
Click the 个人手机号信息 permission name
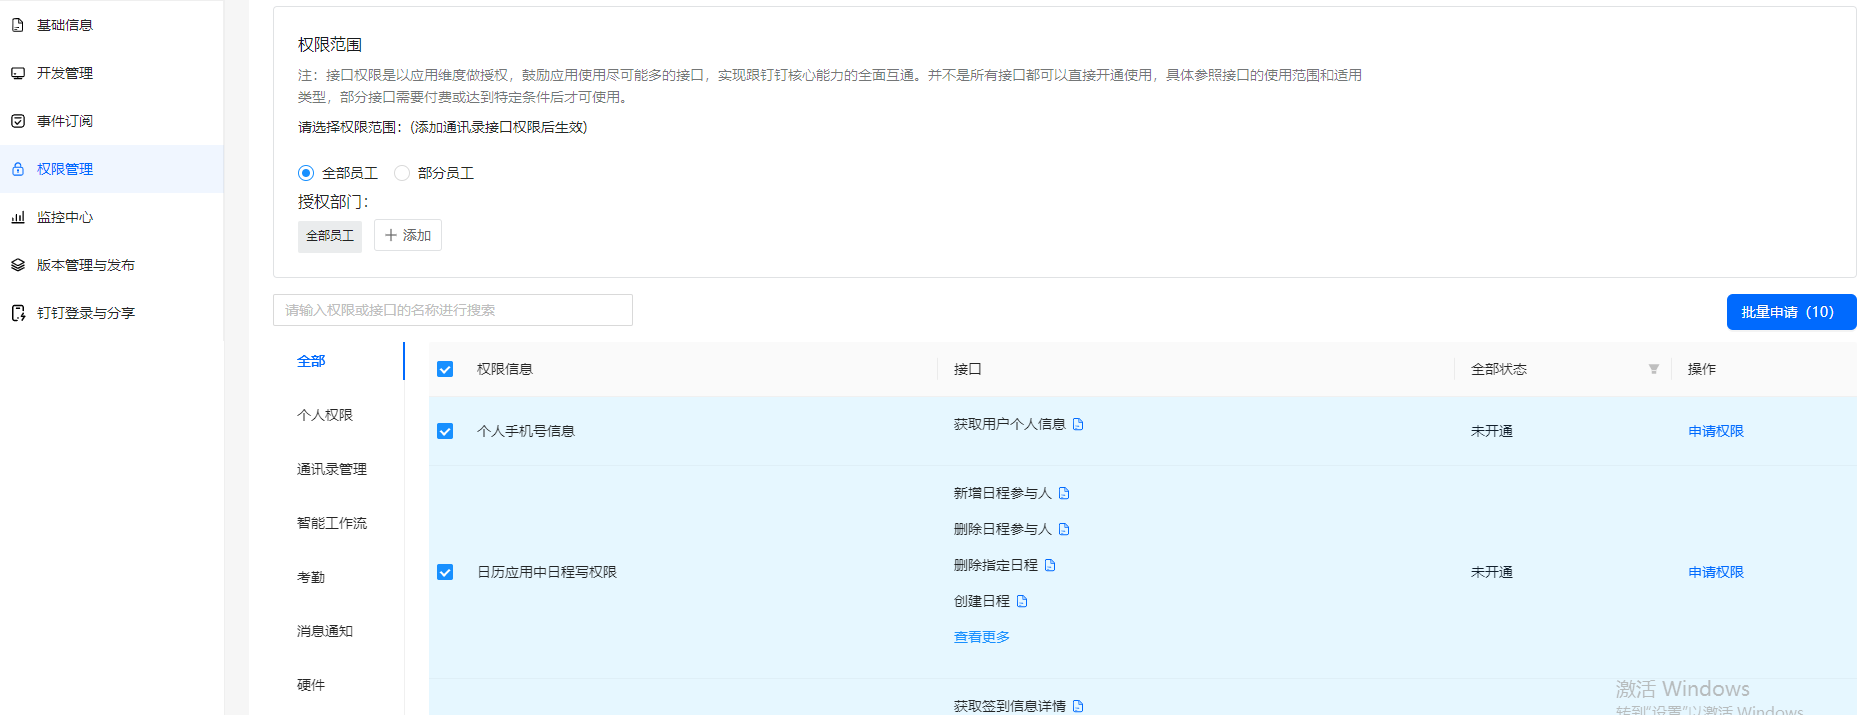(x=526, y=431)
